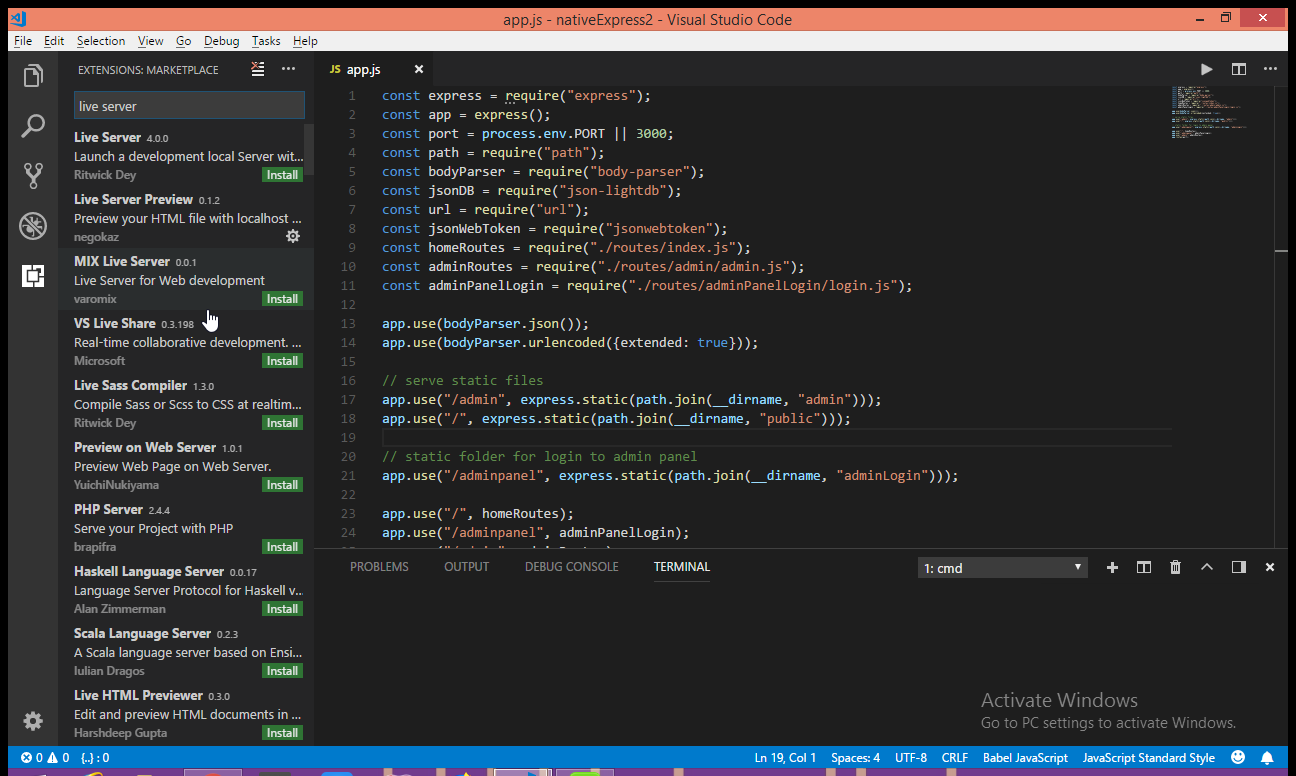
Task: Switch to the OUTPUT panel tab
Action: coord(467,567)
